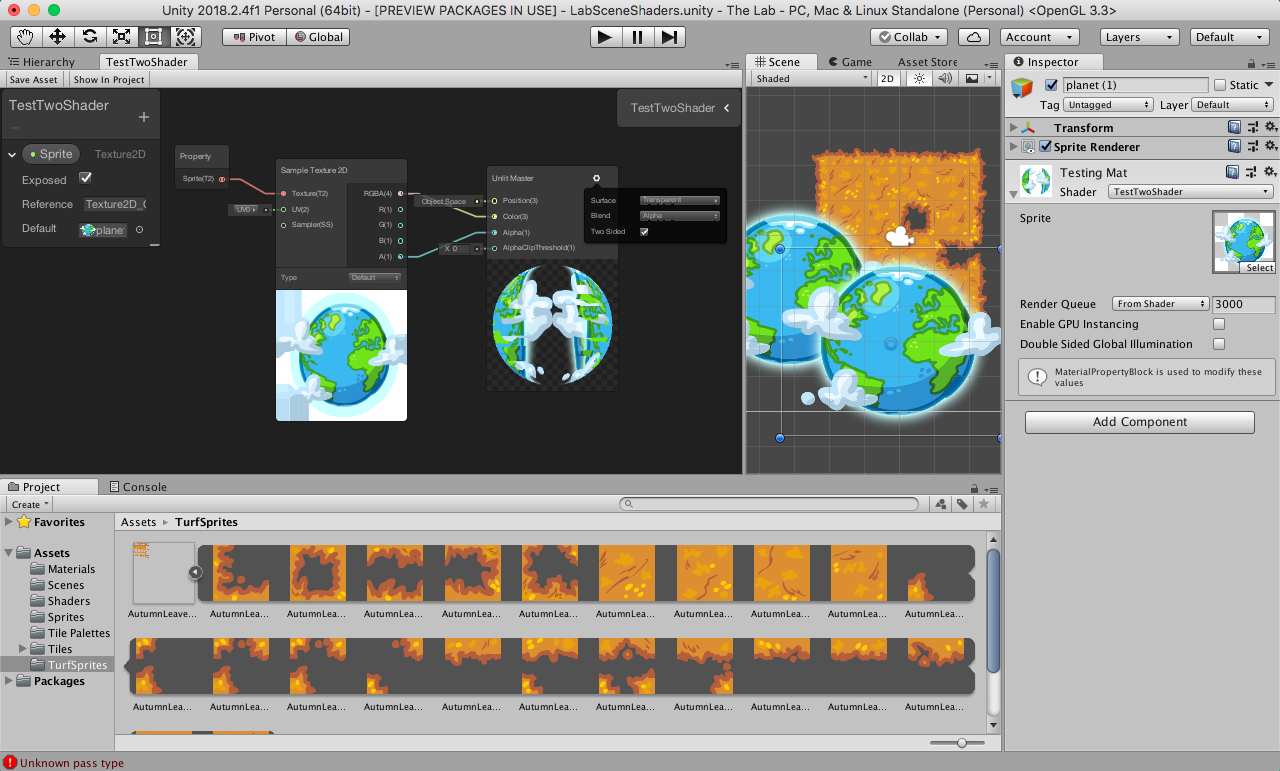
Task: Toggle 2D scene view mode
Action: click(887, 78)
